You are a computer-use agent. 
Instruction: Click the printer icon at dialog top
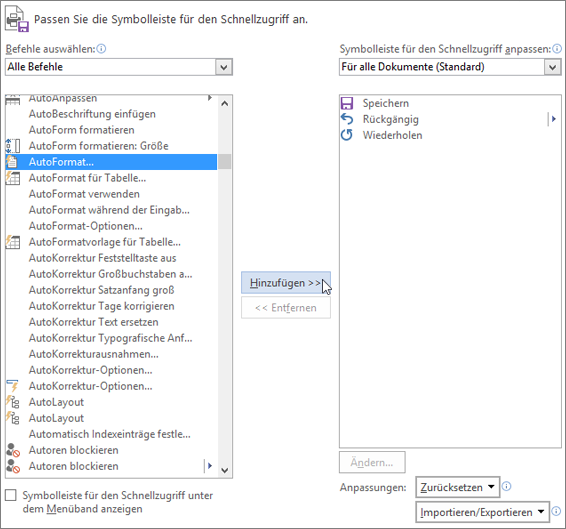pyautogui.click(x=16, y=19)
